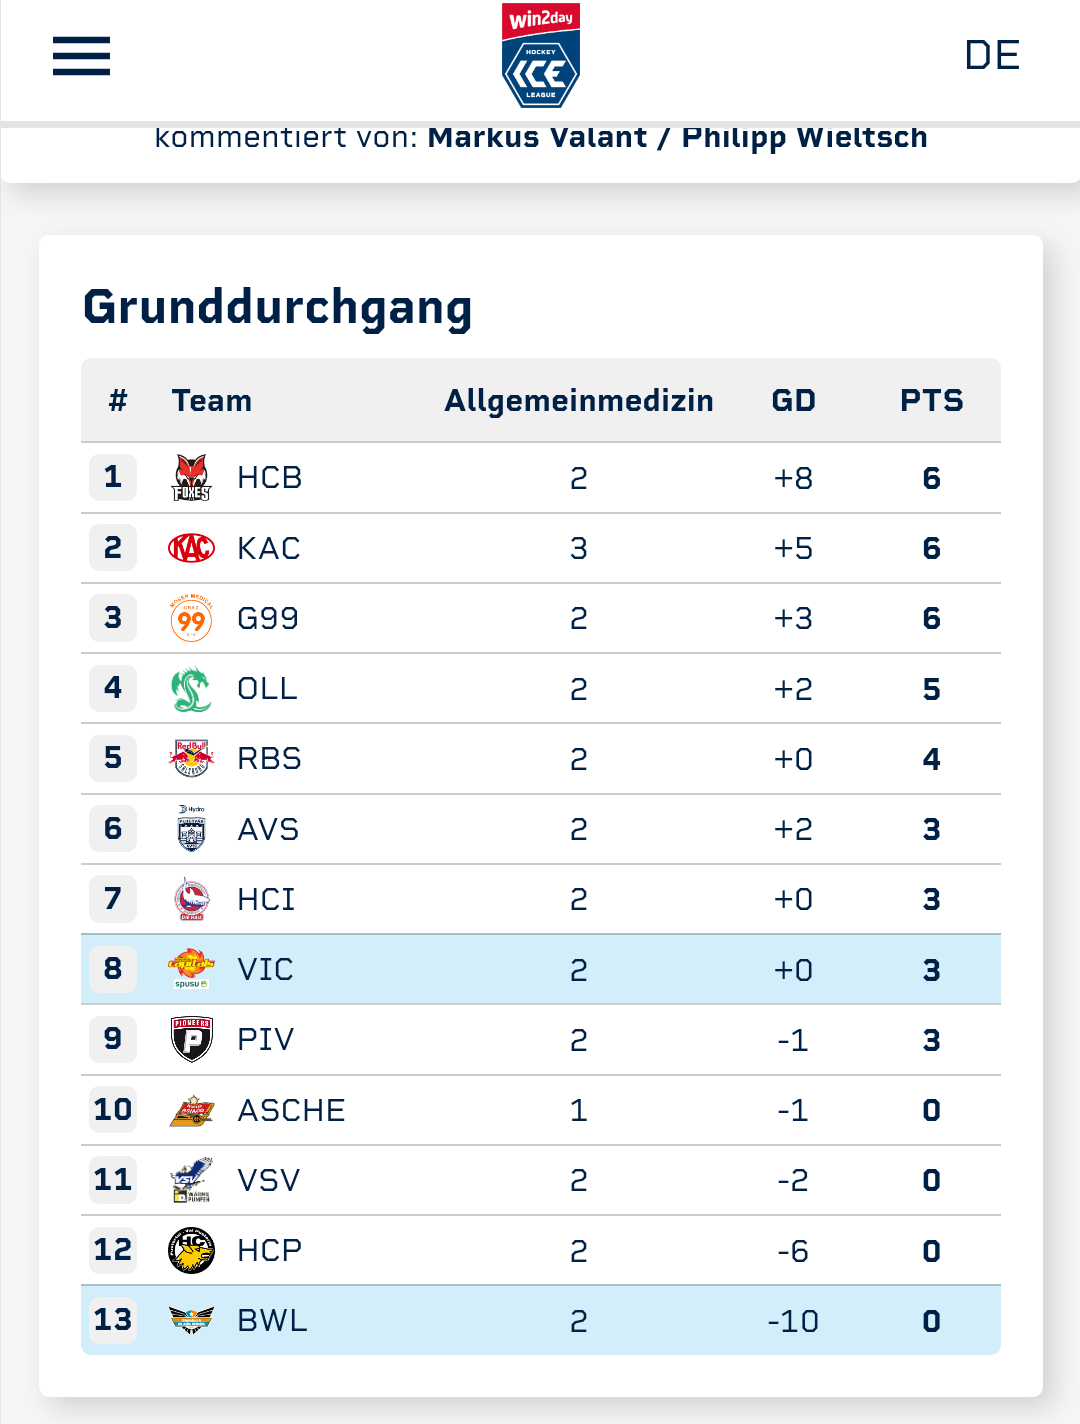
Task: Click the OLL green dragon logo
Action: 191,689
